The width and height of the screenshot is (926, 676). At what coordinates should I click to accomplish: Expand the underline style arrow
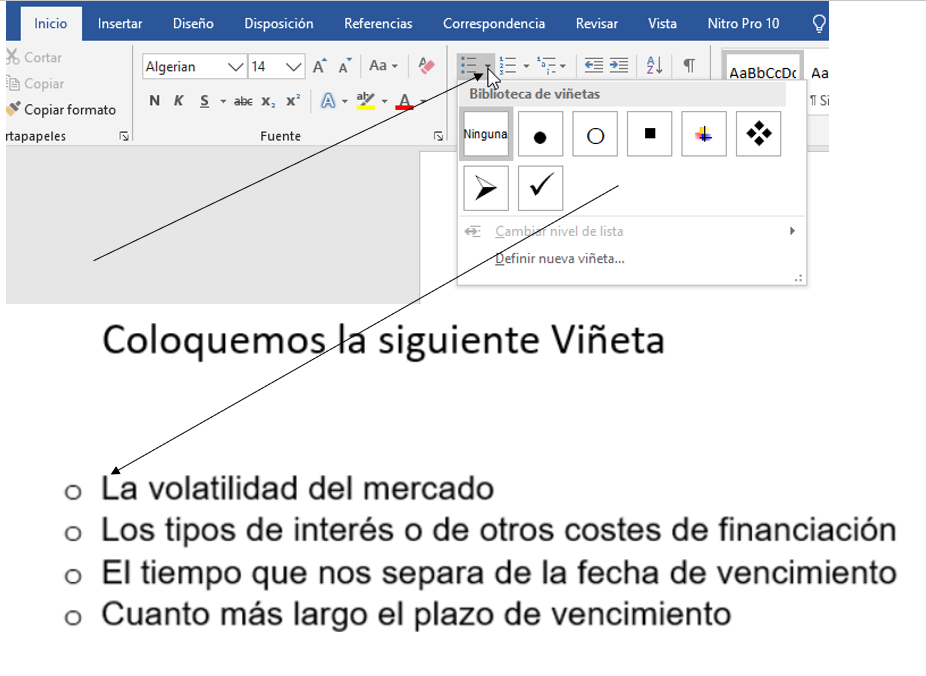click(223, 102)
